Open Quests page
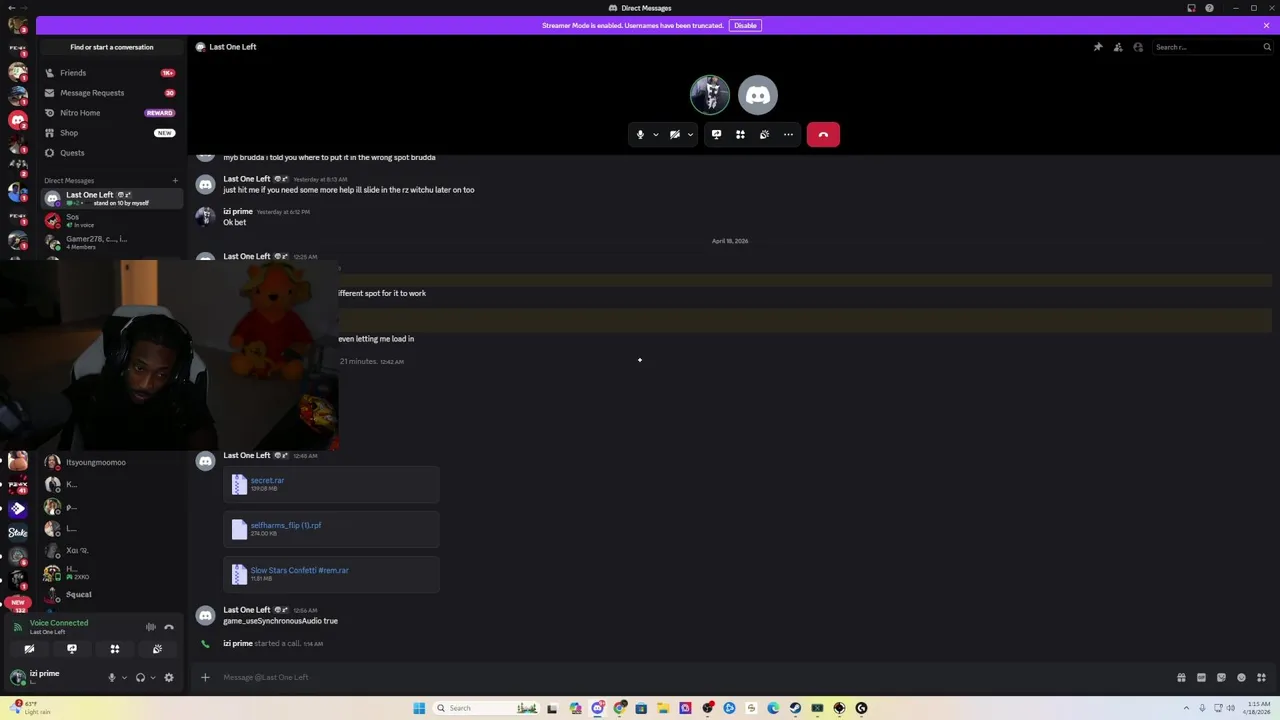 coord(111,153)
